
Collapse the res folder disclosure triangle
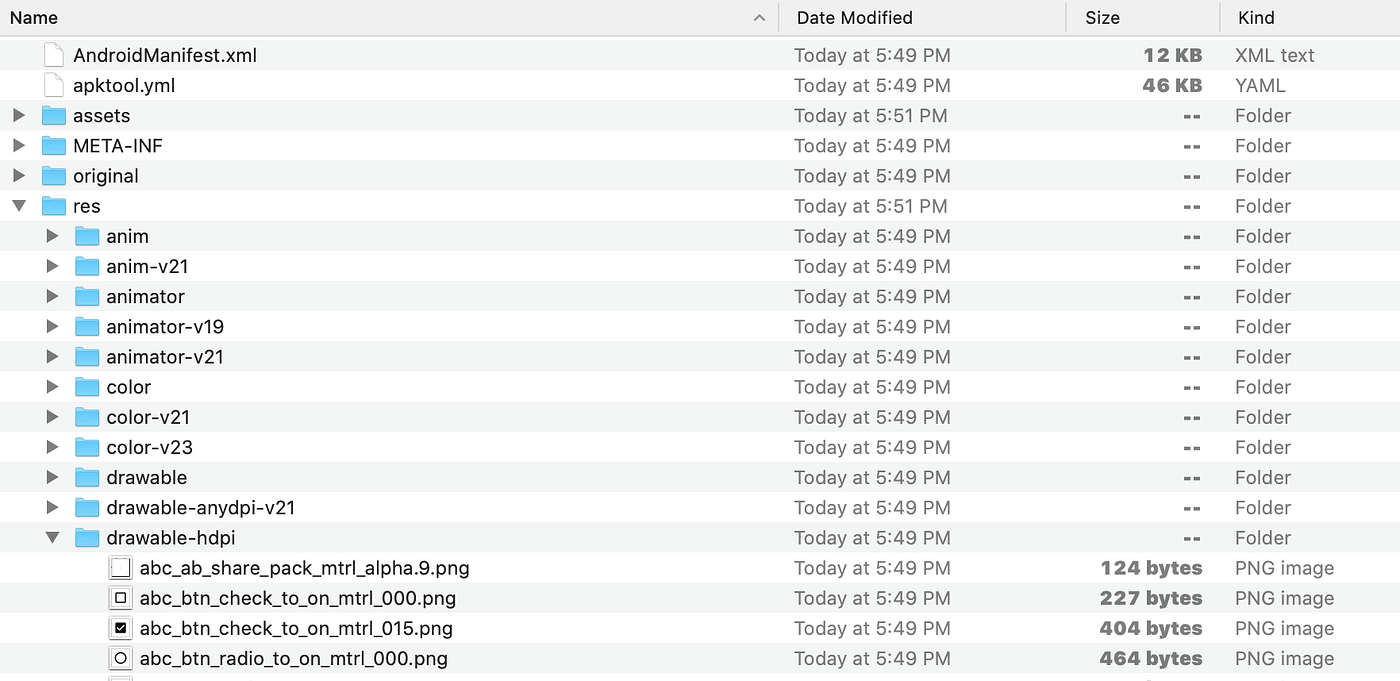click(x=19, y=206)
